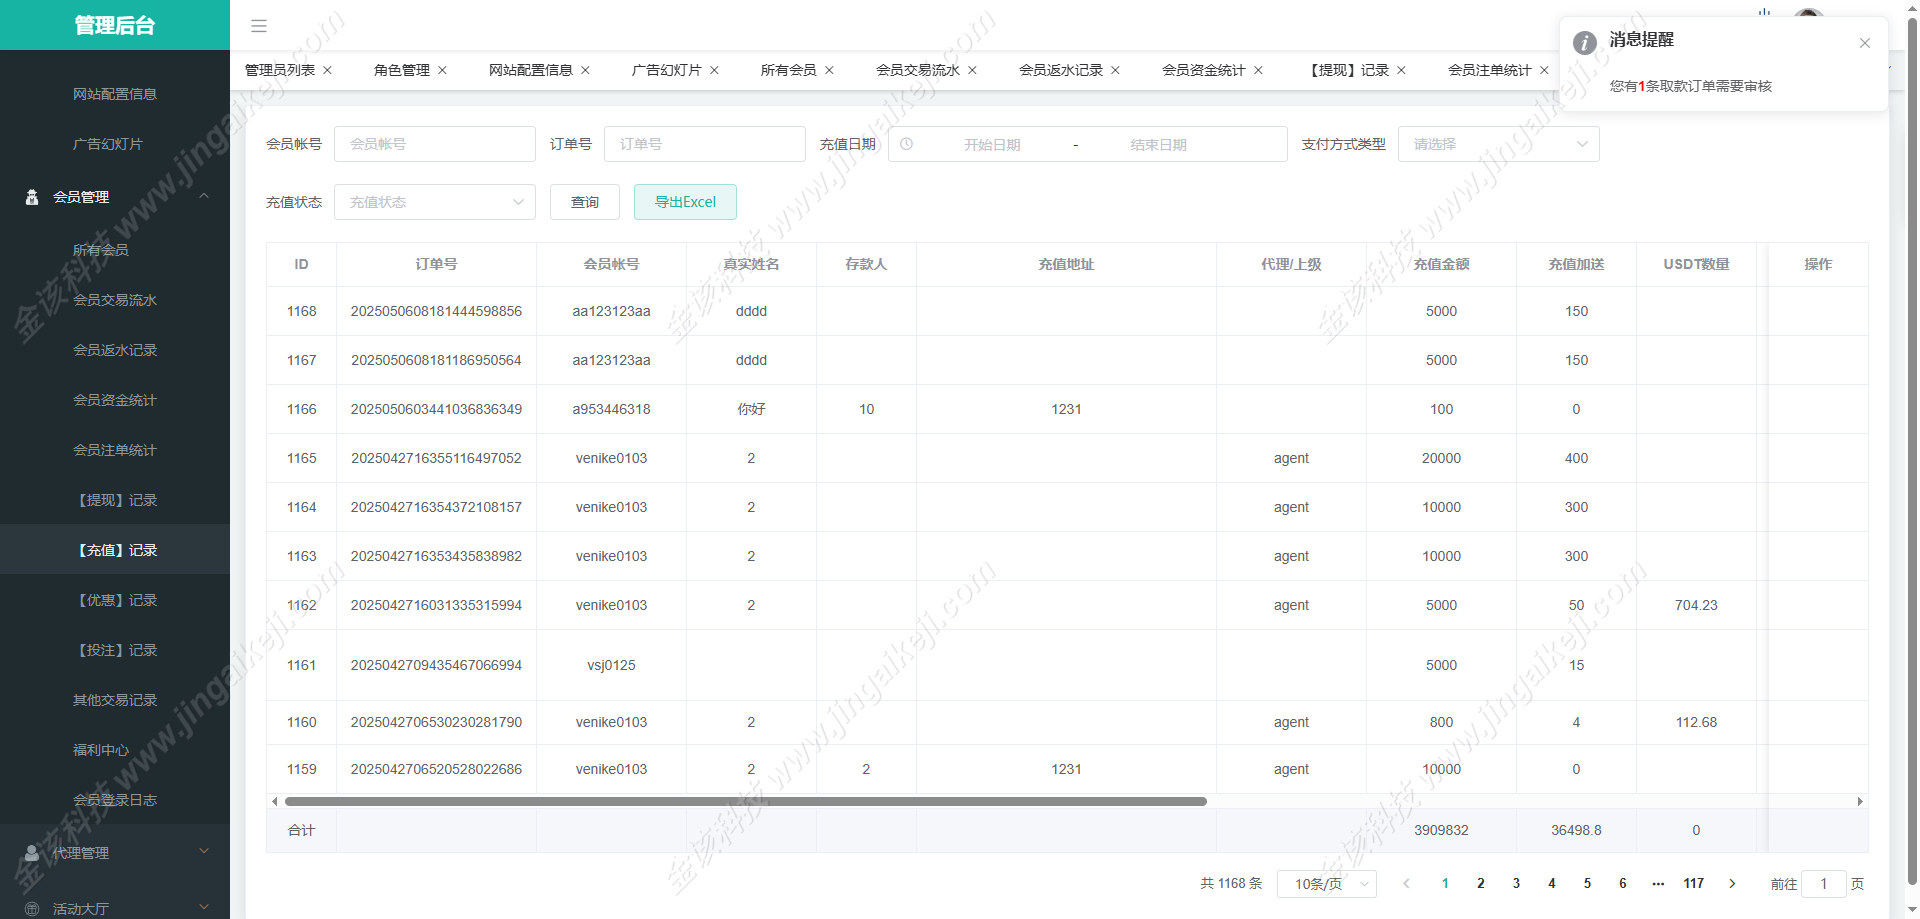This screenshot has height=919, width=1920.
Task: Open the 充值状态 dropdown
Action: tap(435, 202)
